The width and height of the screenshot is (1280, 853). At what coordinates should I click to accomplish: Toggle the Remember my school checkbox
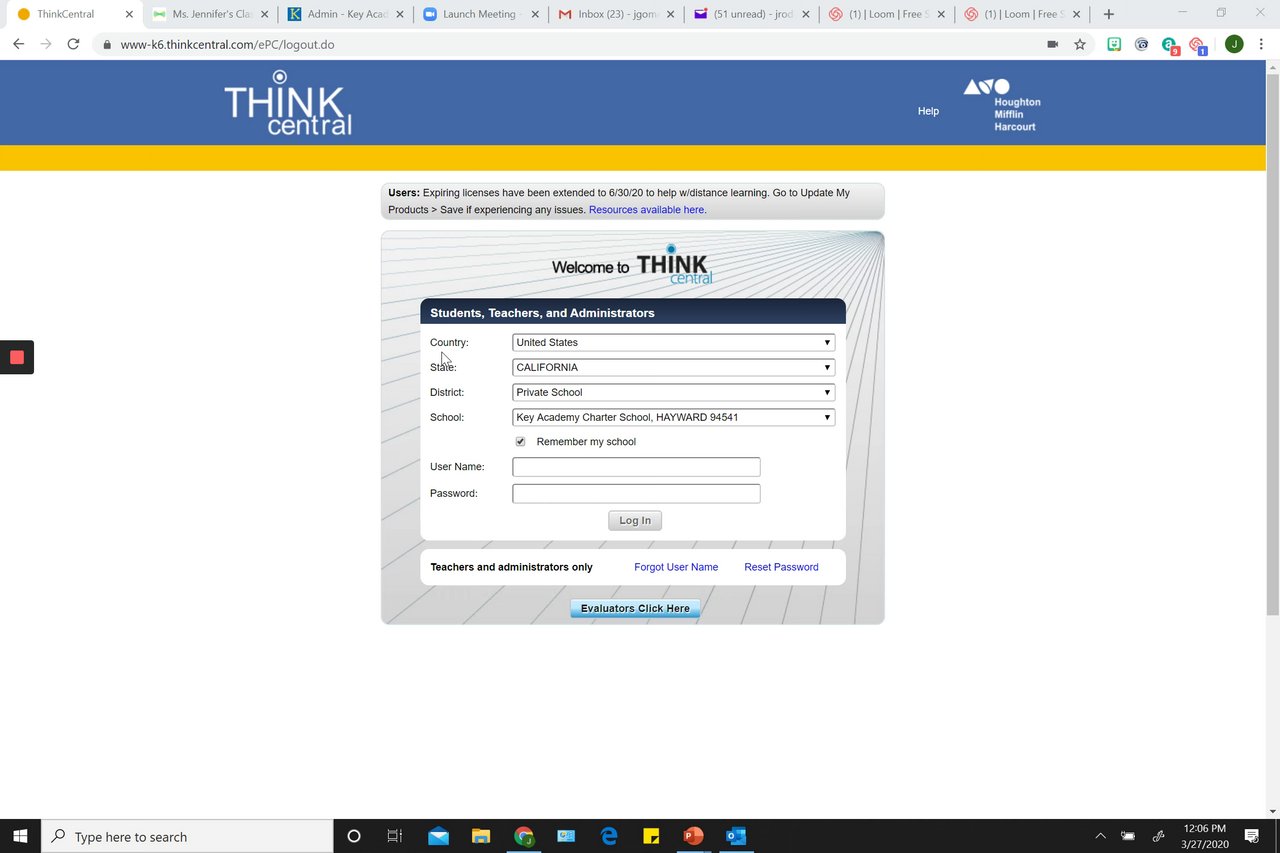coord(520,441)
